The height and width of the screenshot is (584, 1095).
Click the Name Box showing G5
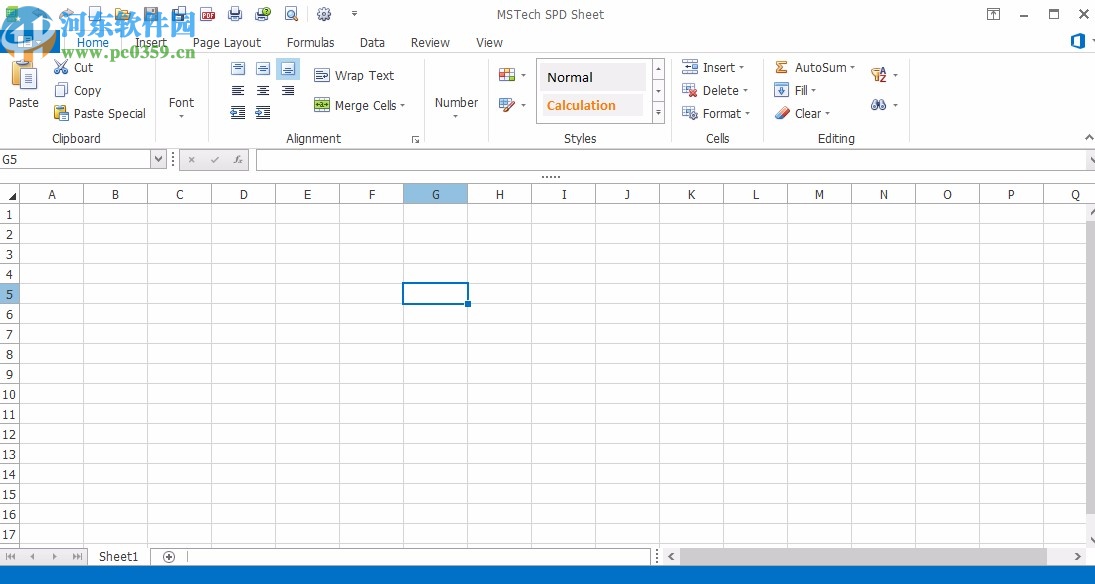click(x=75, y=160)
